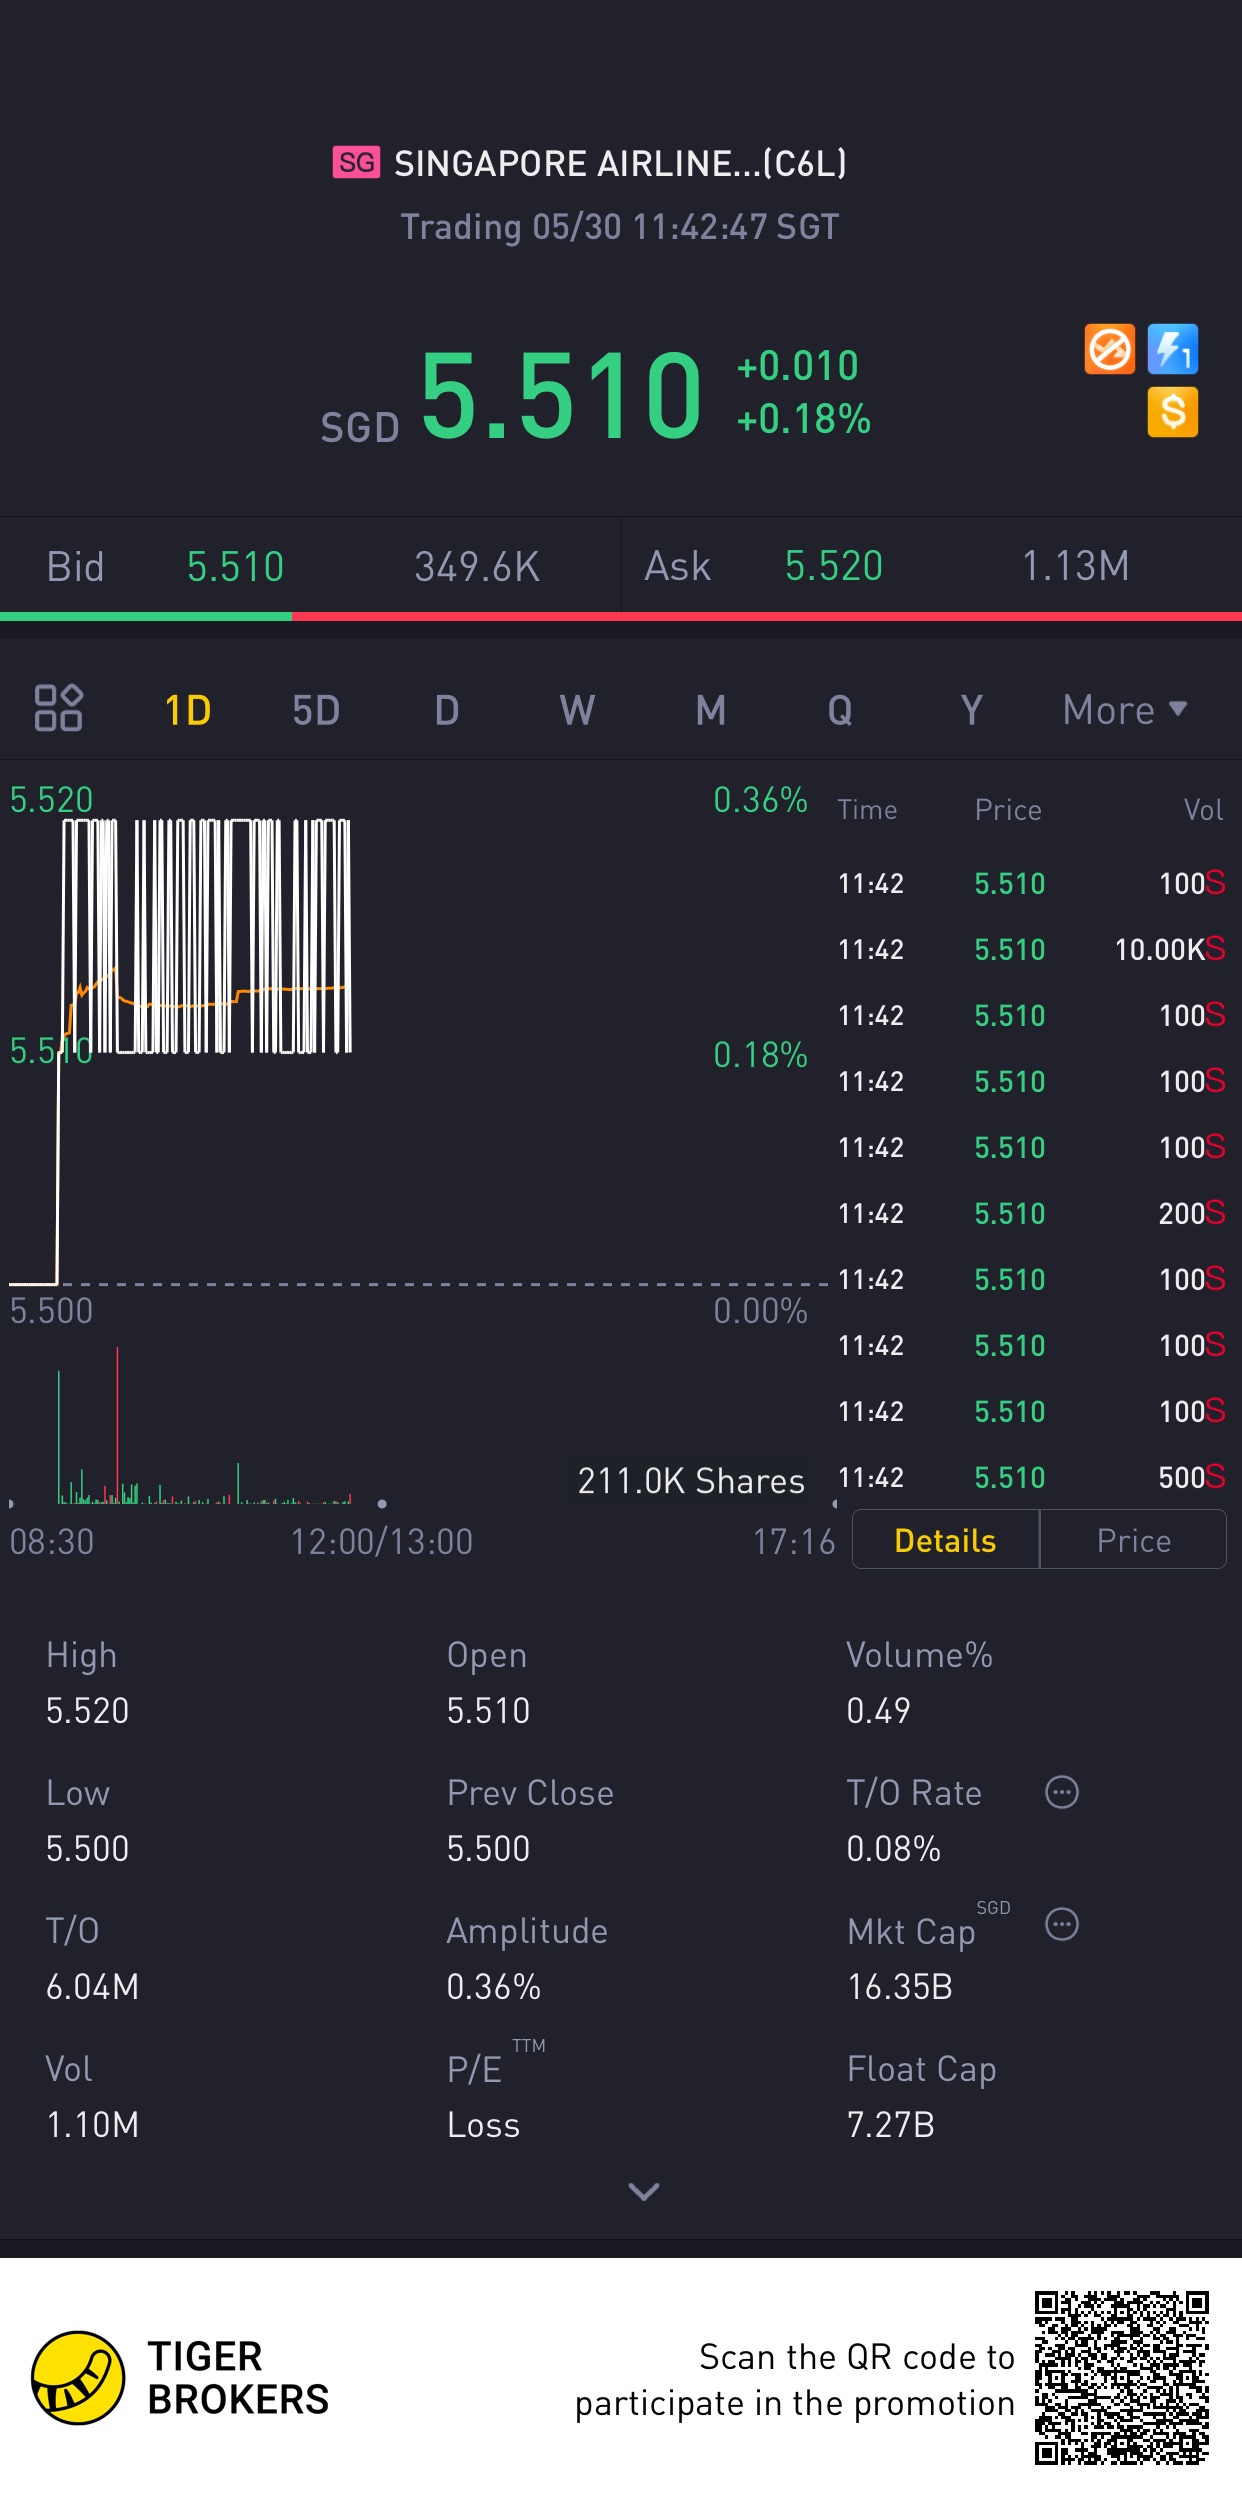Tap the Vol value 1.10M
1242x2498 pixels.
click(93, 2125)
